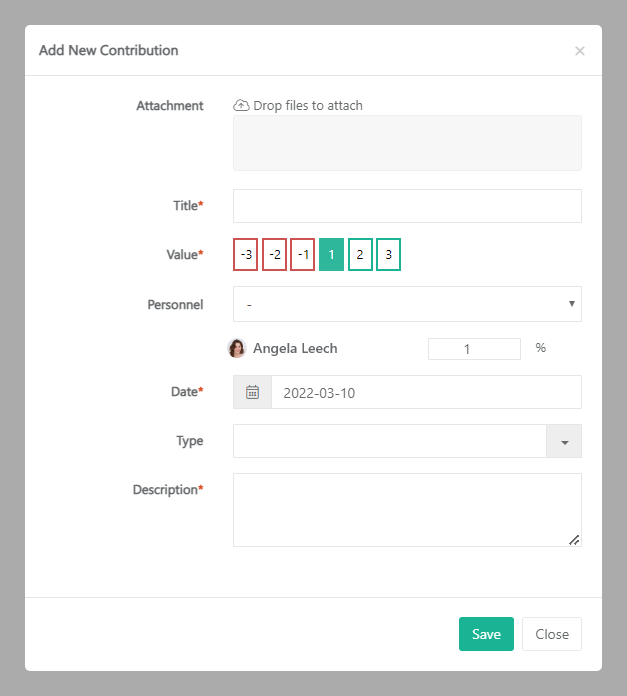Click the Type combo box field
The width and height of the screenshot is (627, 696).
pos(389,441)
